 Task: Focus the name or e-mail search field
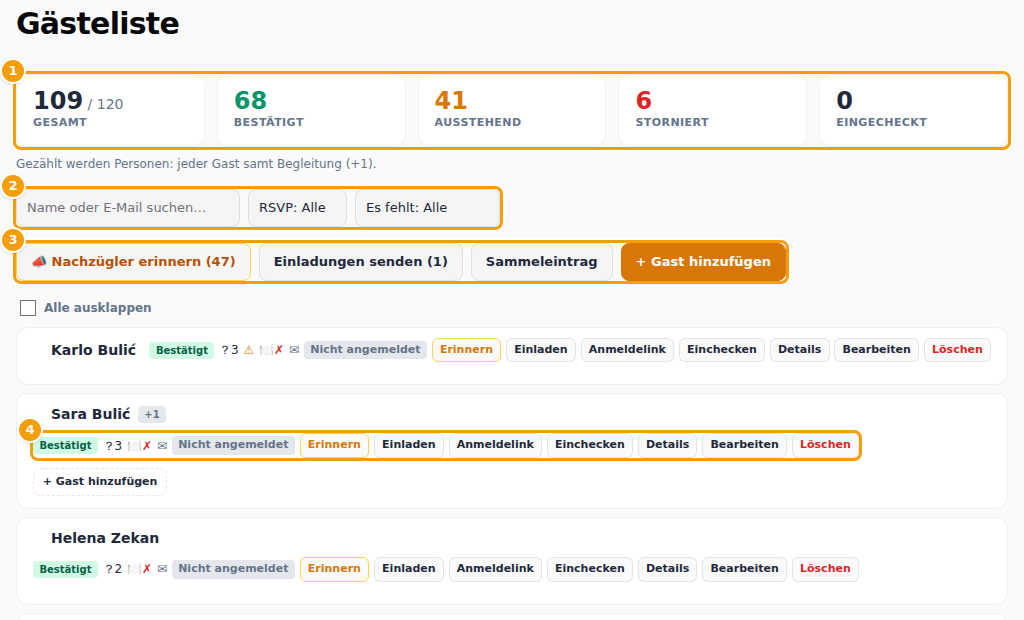[x=128, y=208]
